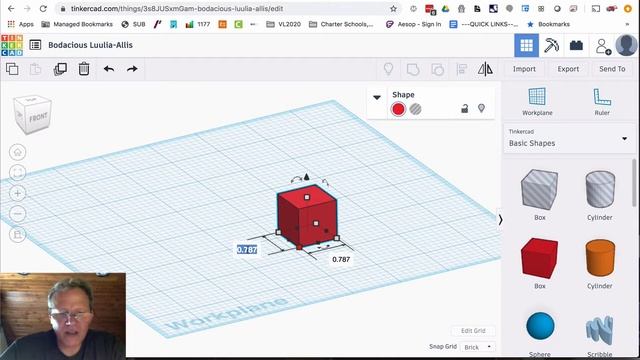The image size is (640, 360).
Task: Click the Ungroup shapes icon
Action: [438, 69]
